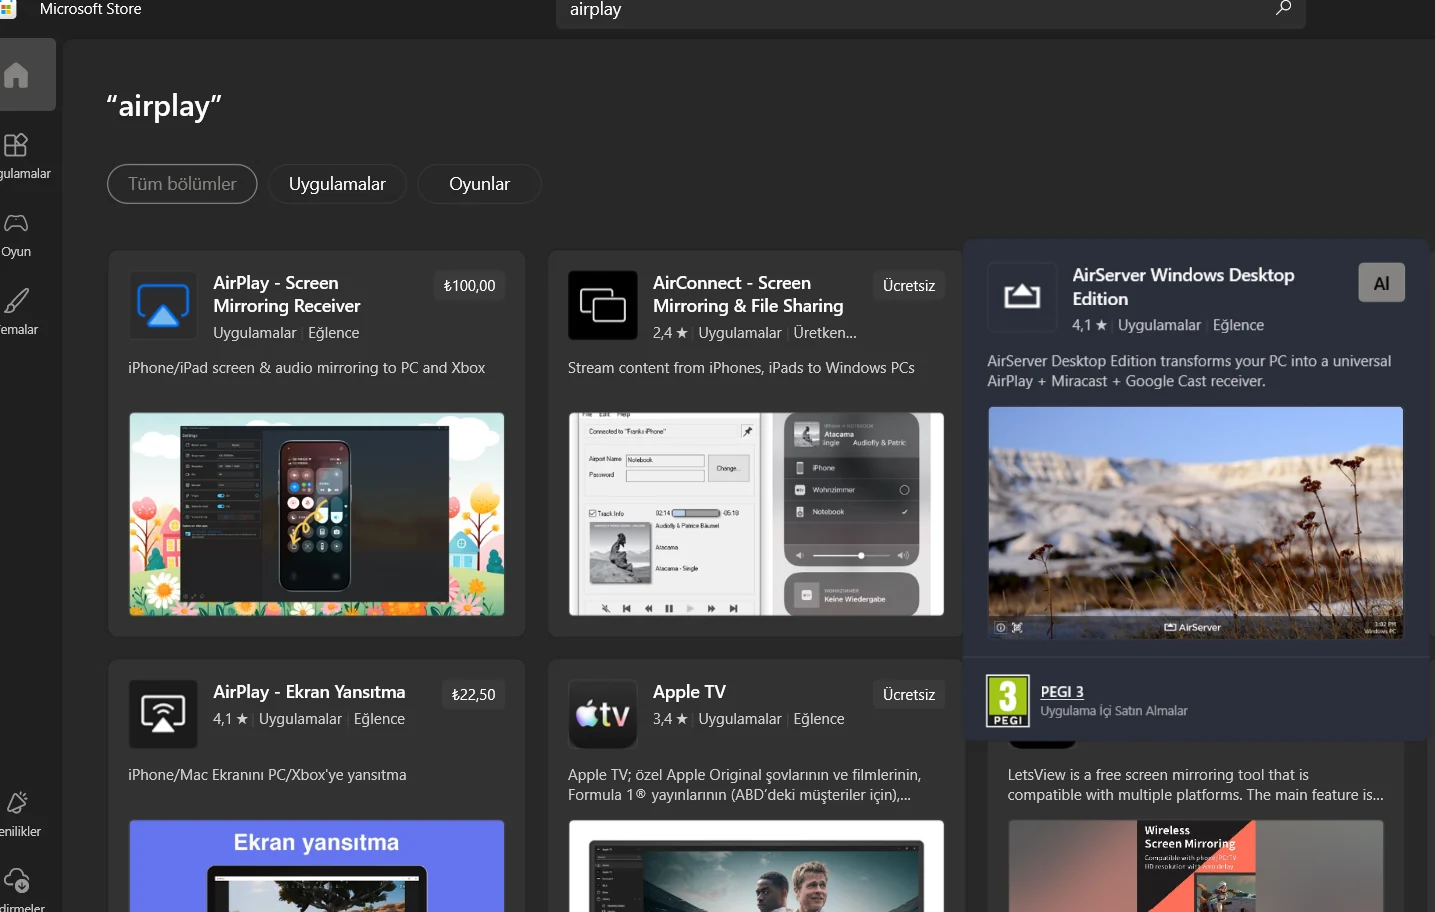Open the AirServer snowy landscape screenshot
Viewport: 1435px width, 912px height.
1196,523
